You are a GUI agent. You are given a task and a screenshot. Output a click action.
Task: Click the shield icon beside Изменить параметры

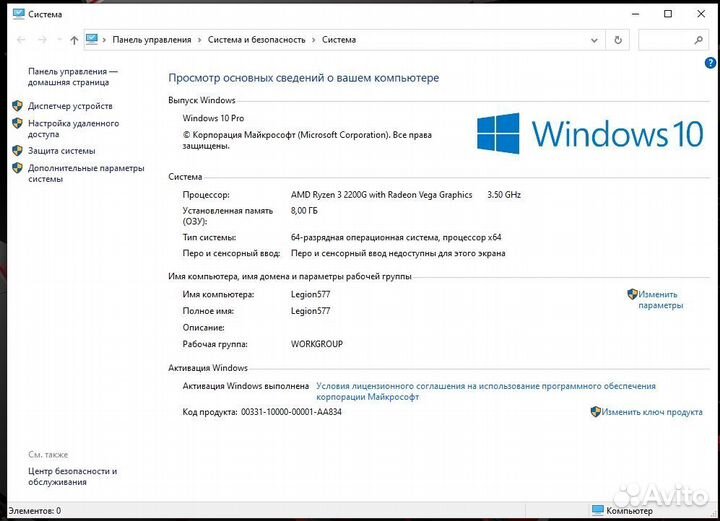coord(632,294)
